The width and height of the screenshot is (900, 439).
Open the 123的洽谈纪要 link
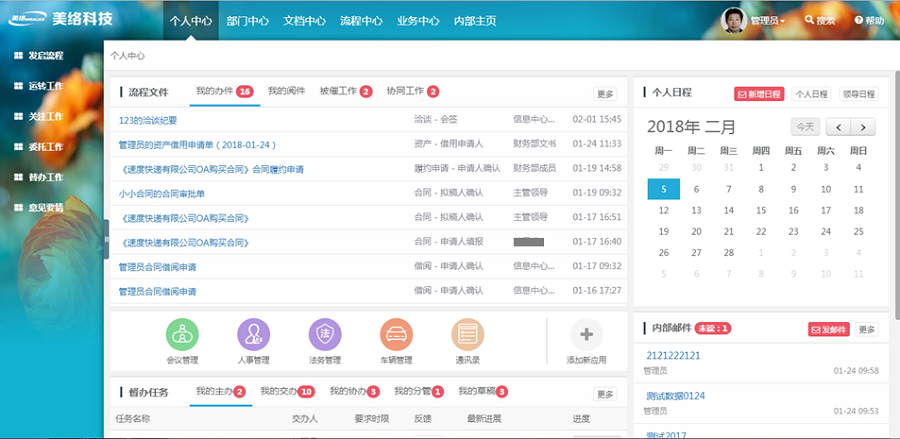point(148,120)
